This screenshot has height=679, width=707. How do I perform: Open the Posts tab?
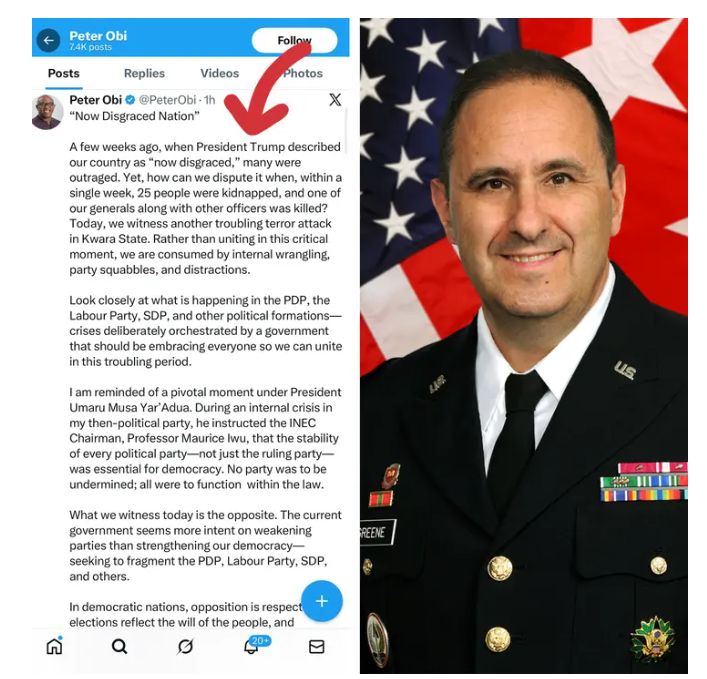[64, 73]
